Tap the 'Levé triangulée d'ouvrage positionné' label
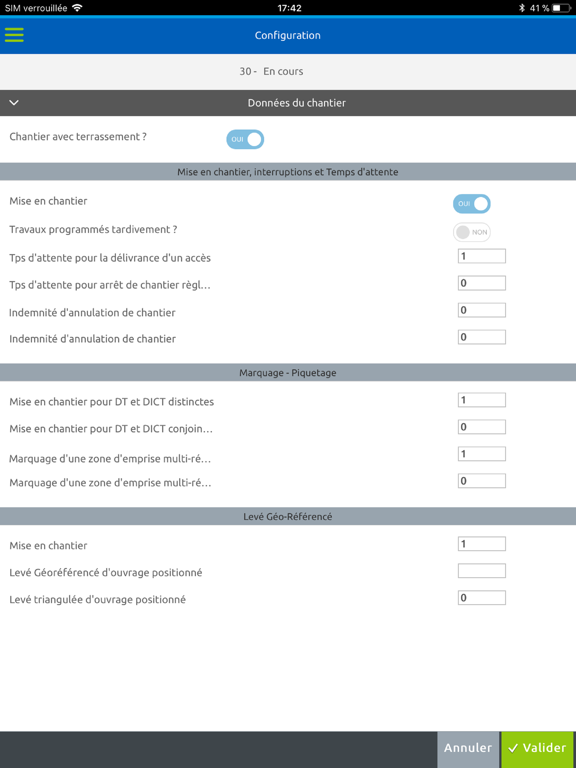This screenshot has height=768, width=576. click(97, 600)
